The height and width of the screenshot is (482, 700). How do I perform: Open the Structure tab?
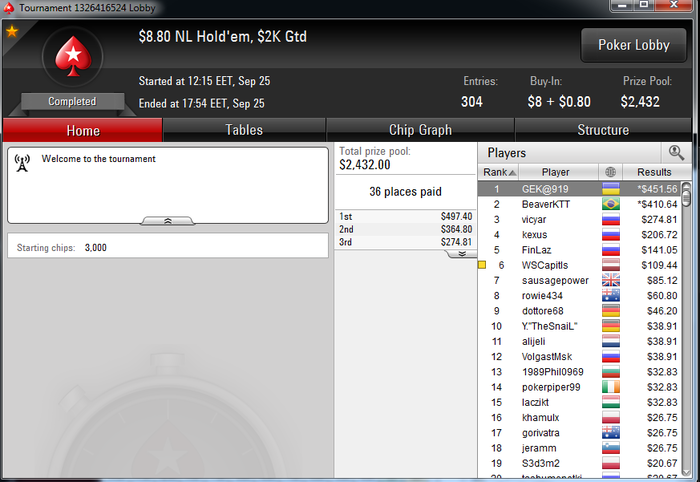click(x=603, y=130)
